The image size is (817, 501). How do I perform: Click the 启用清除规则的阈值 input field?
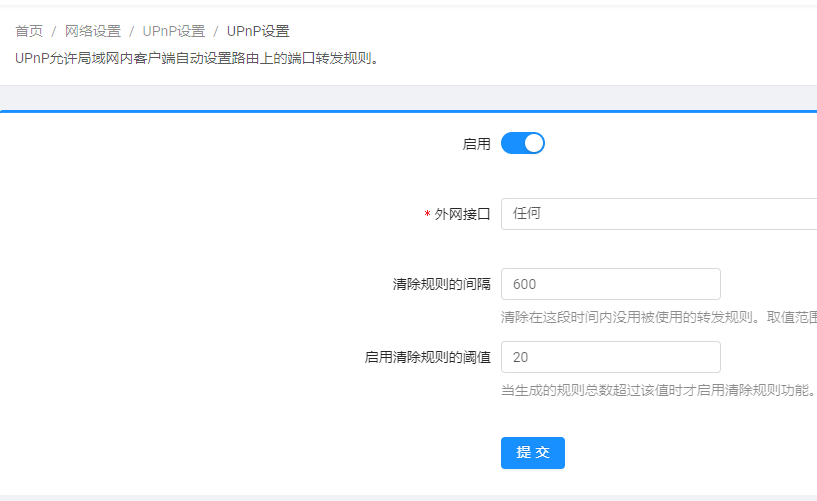pos(611,357)
